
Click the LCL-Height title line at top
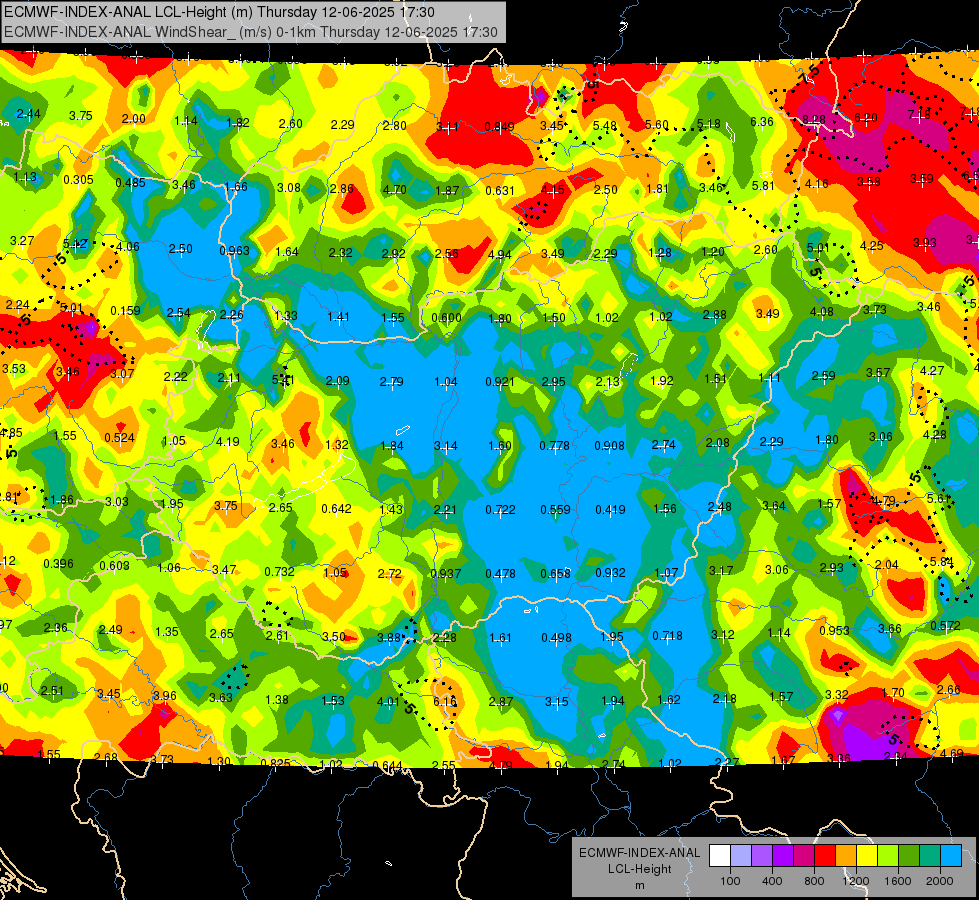click(x=219, y=12)
